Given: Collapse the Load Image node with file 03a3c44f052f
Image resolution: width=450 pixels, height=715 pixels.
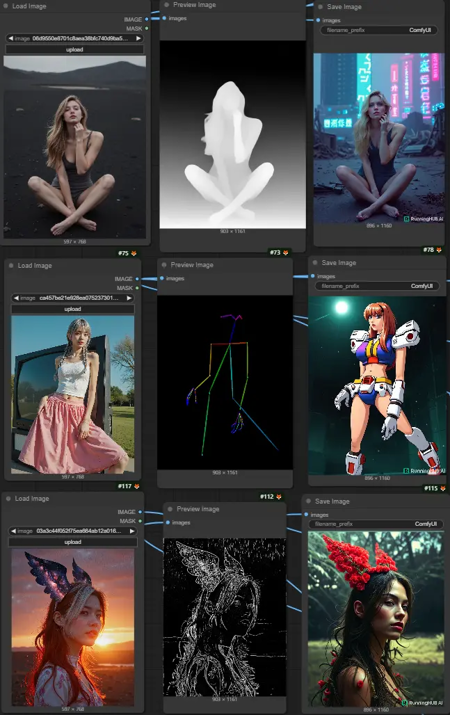Looking at the screenshot, I should (8, 498).
